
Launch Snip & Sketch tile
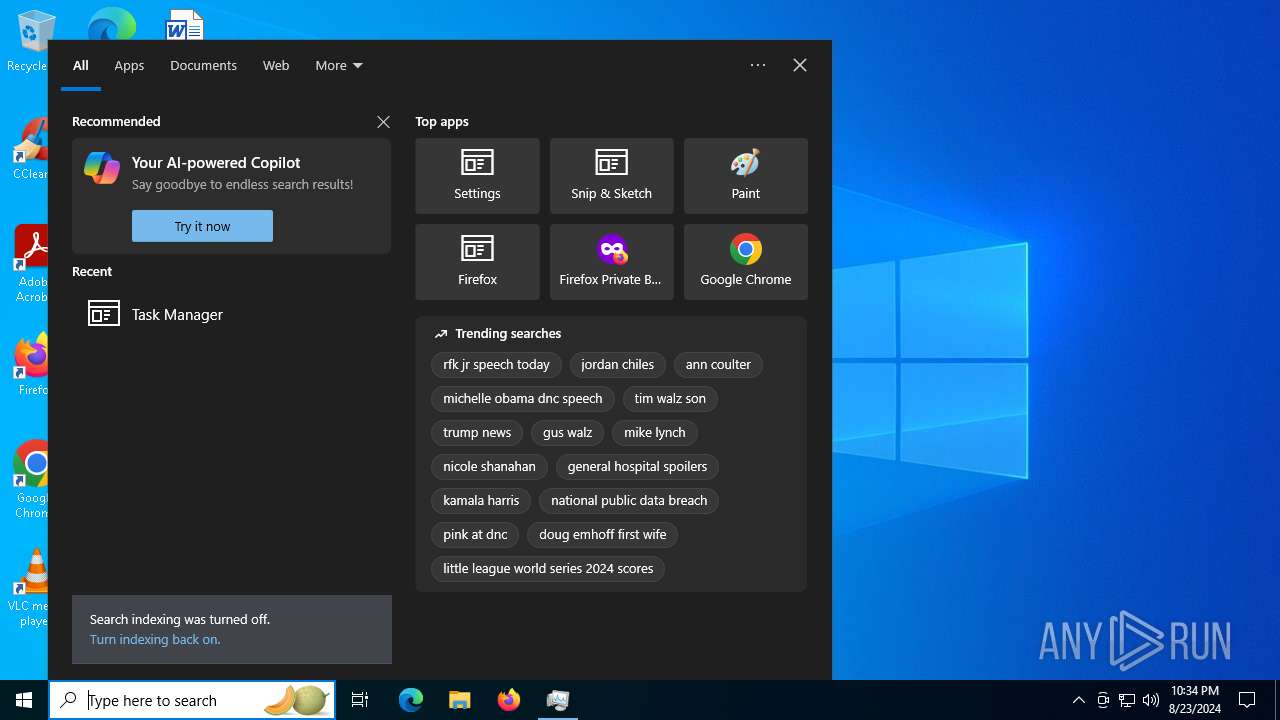[x=611, y=176]
